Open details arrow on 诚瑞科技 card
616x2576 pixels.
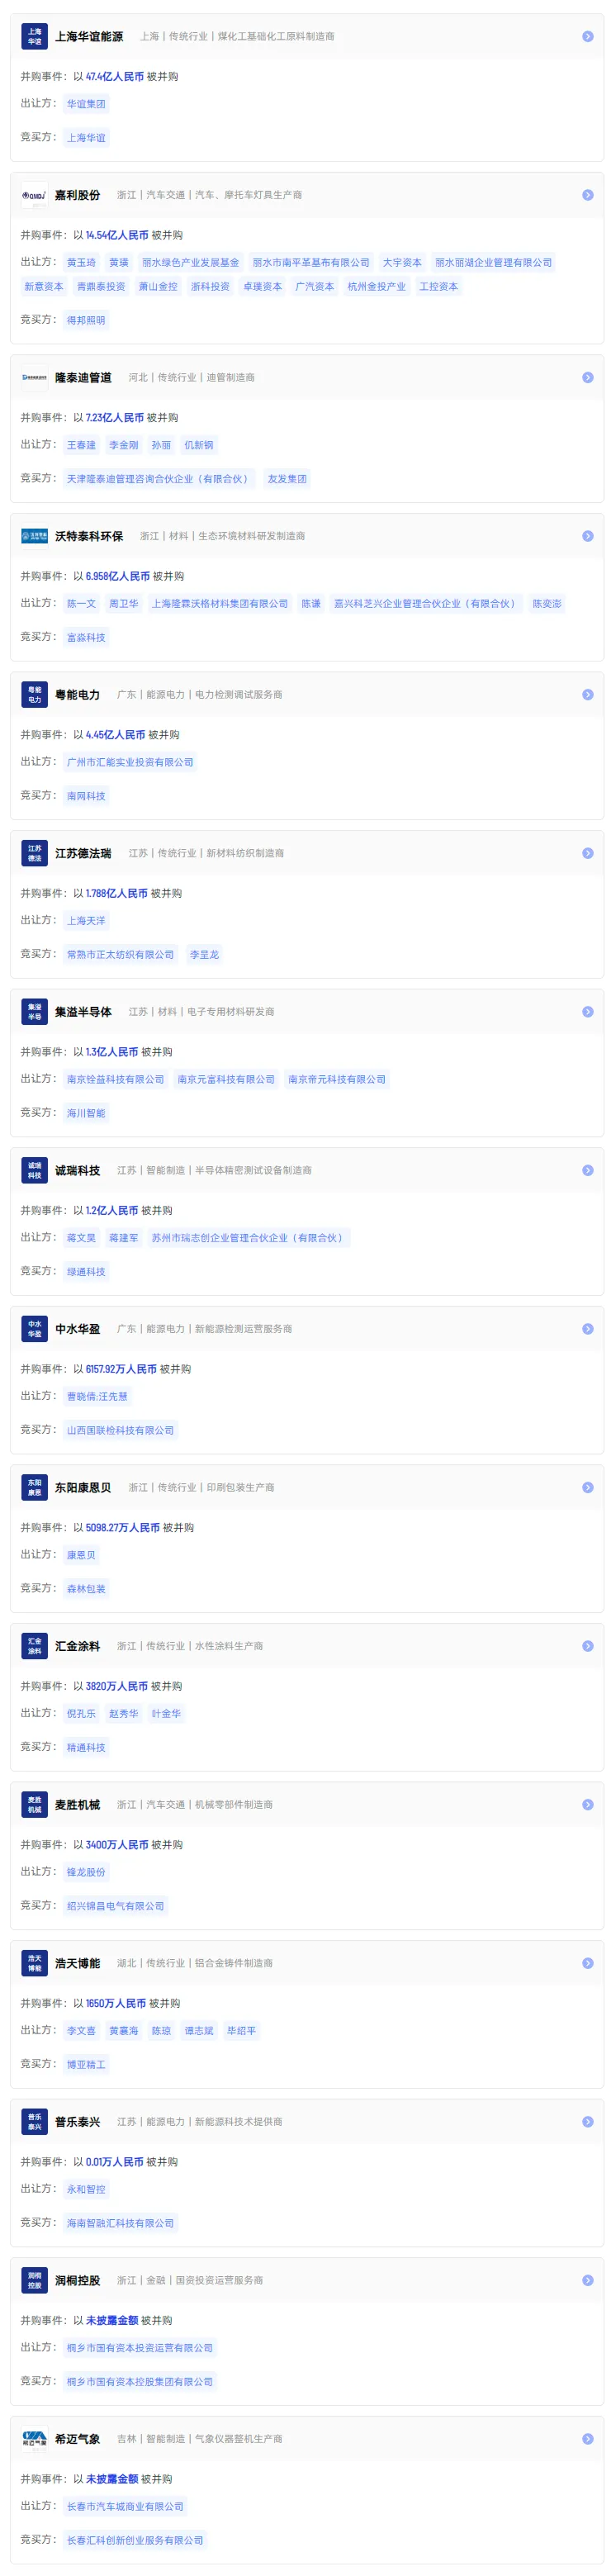[x=588, y=1170]
